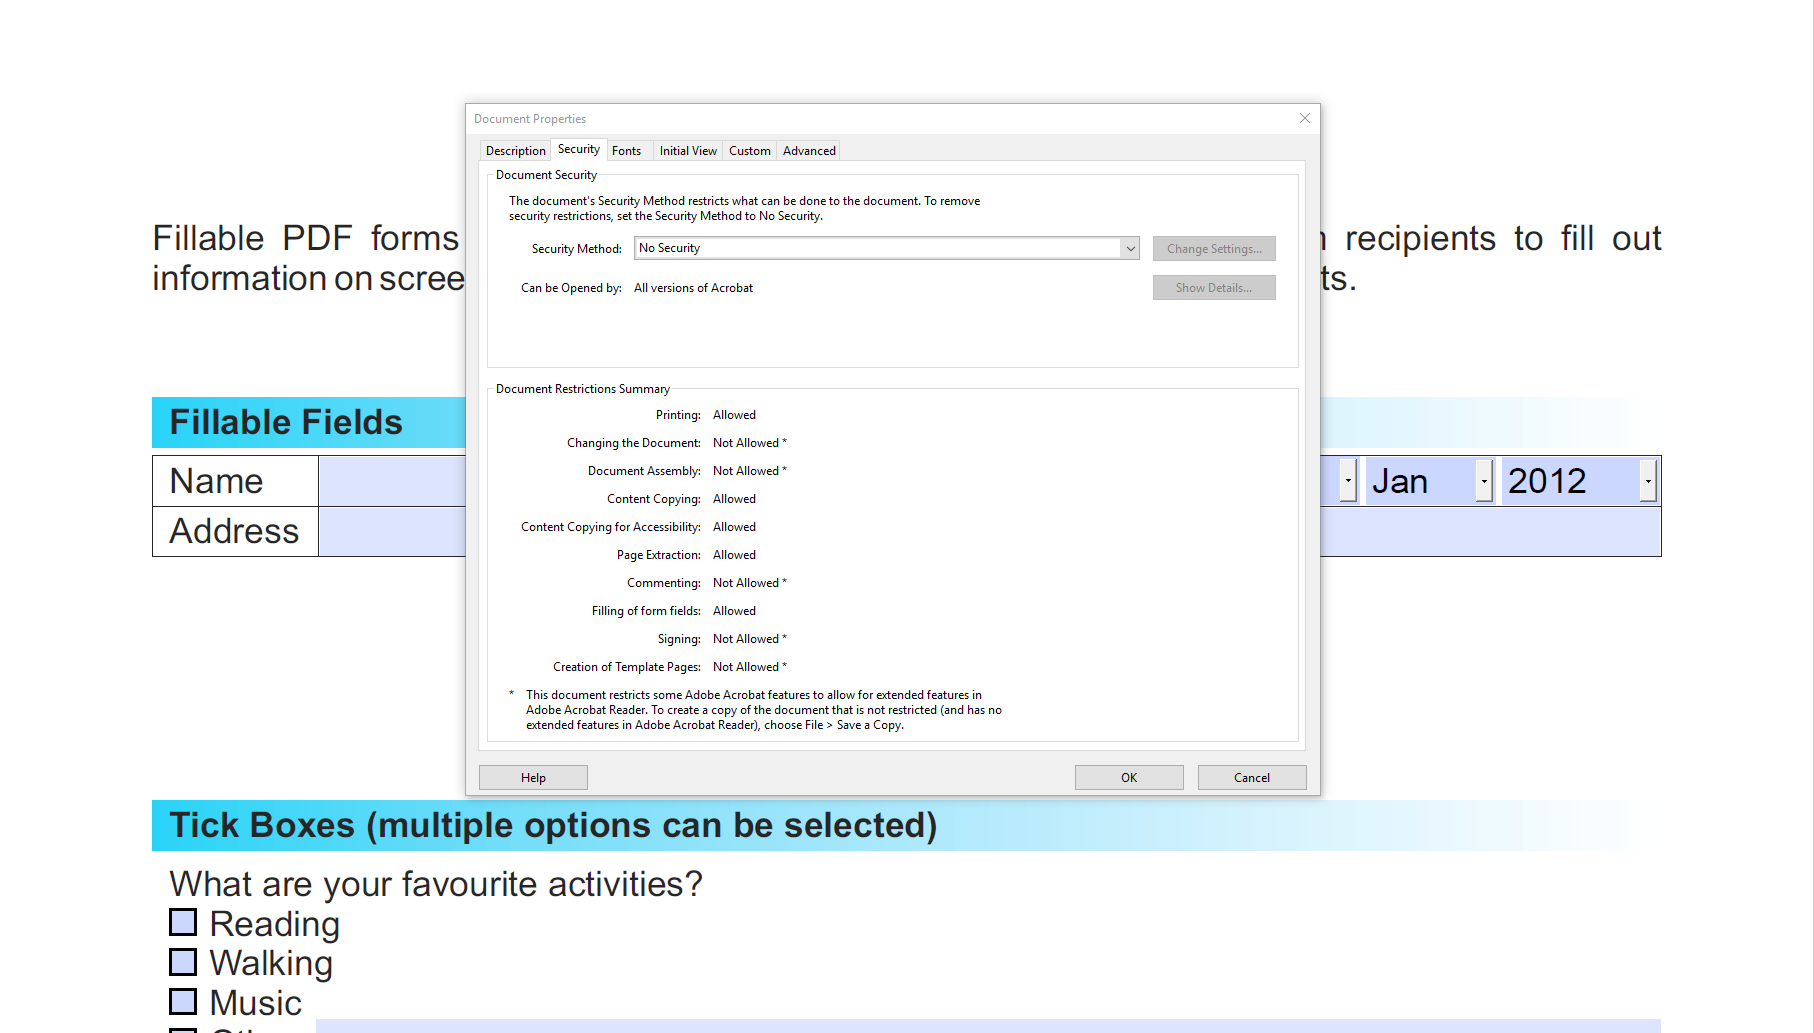Confirm the dialog with OK

coord(1128,778)
